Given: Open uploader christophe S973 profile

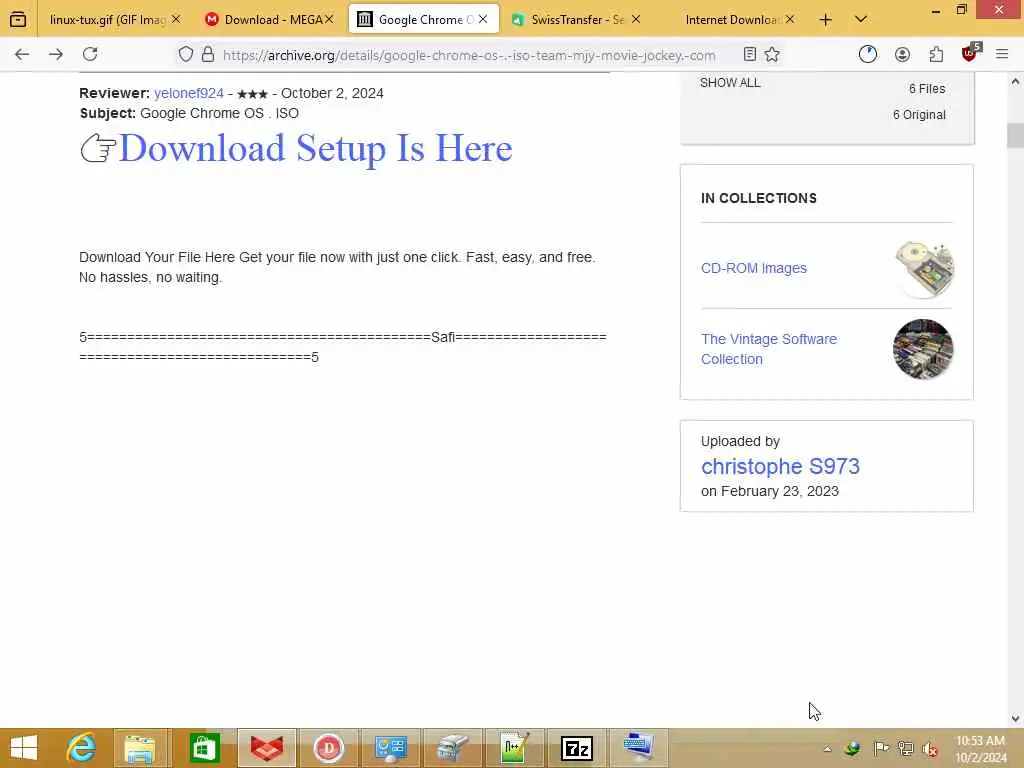Looking at the screenshot, I should pos(780,466).
